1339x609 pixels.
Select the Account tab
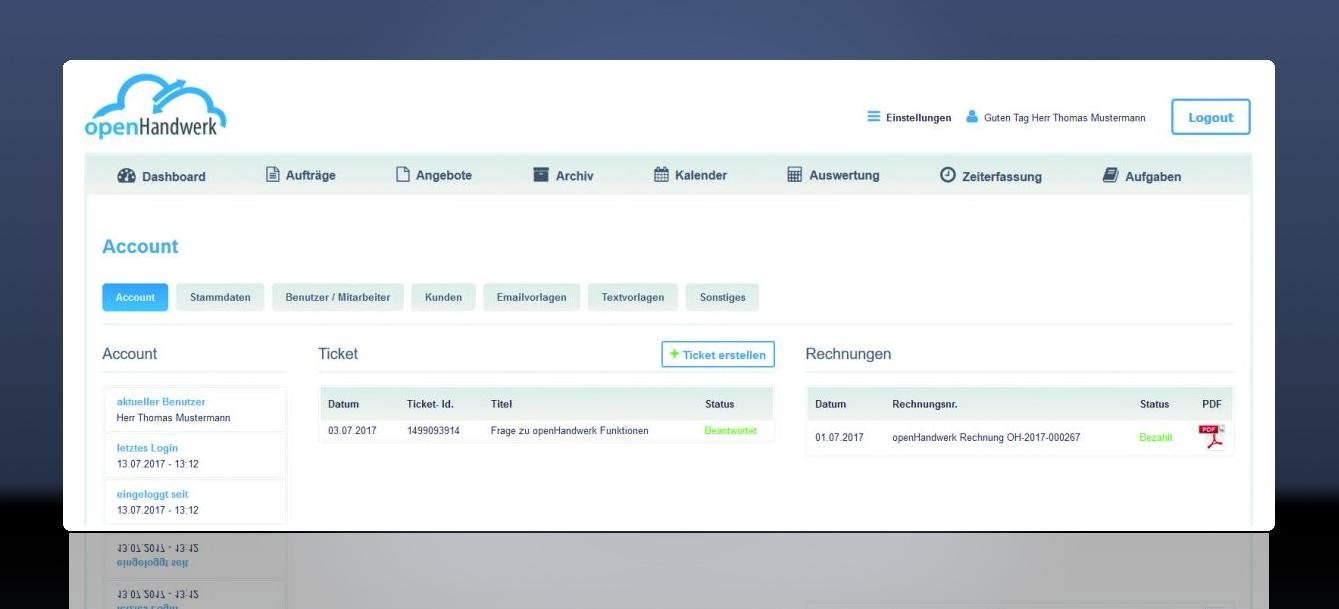(135, 297)
